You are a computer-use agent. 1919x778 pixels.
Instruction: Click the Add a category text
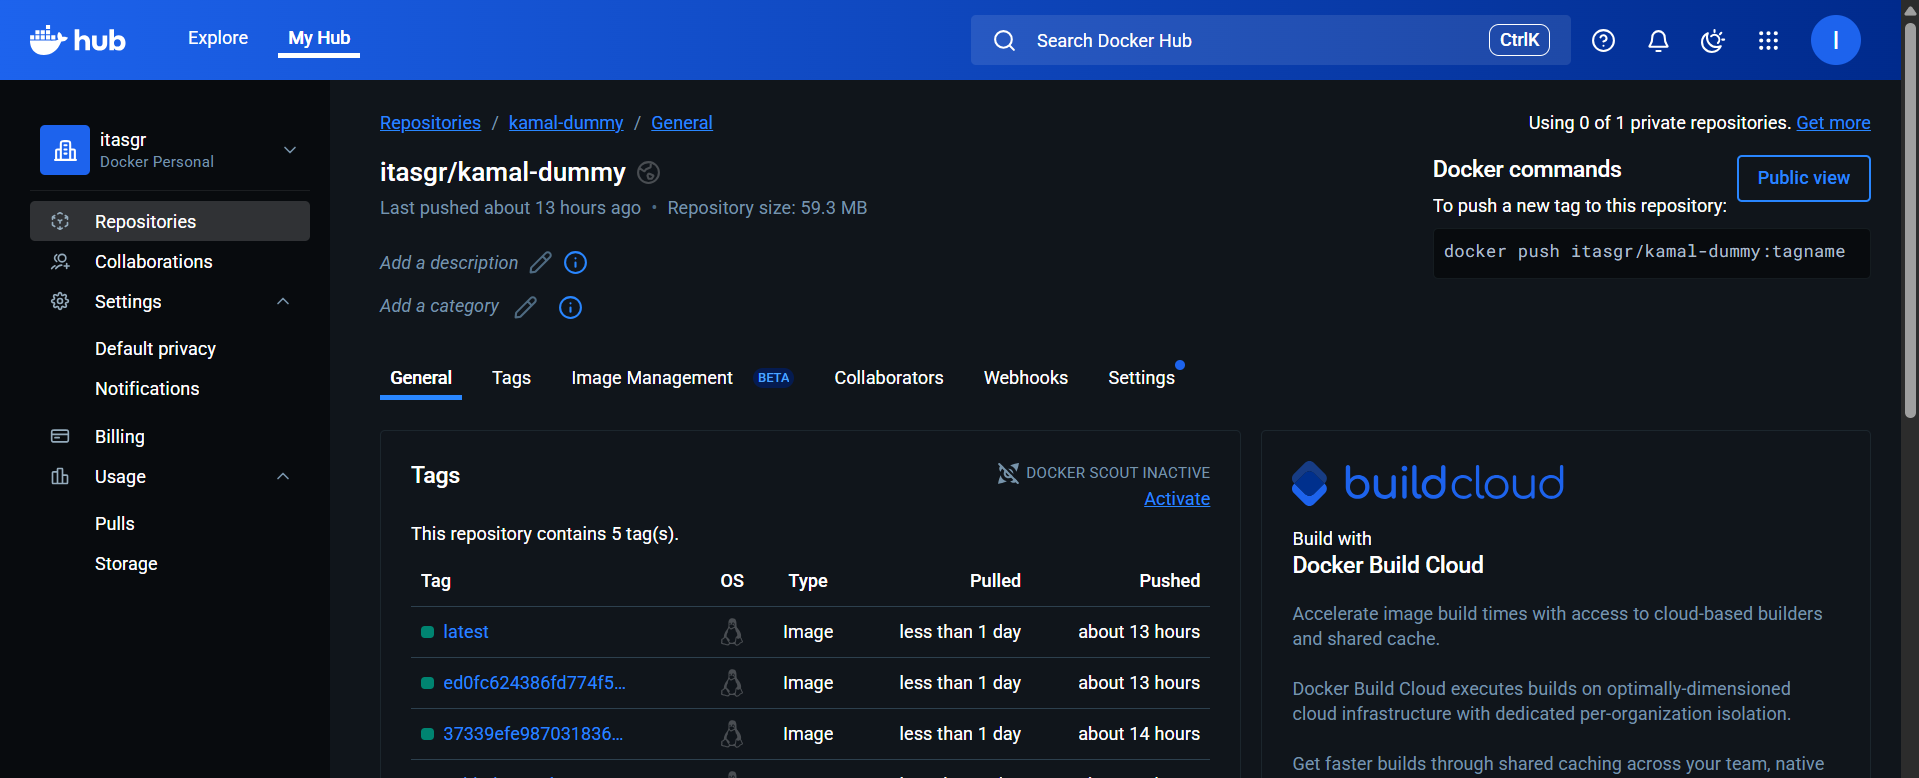point(439,306)
